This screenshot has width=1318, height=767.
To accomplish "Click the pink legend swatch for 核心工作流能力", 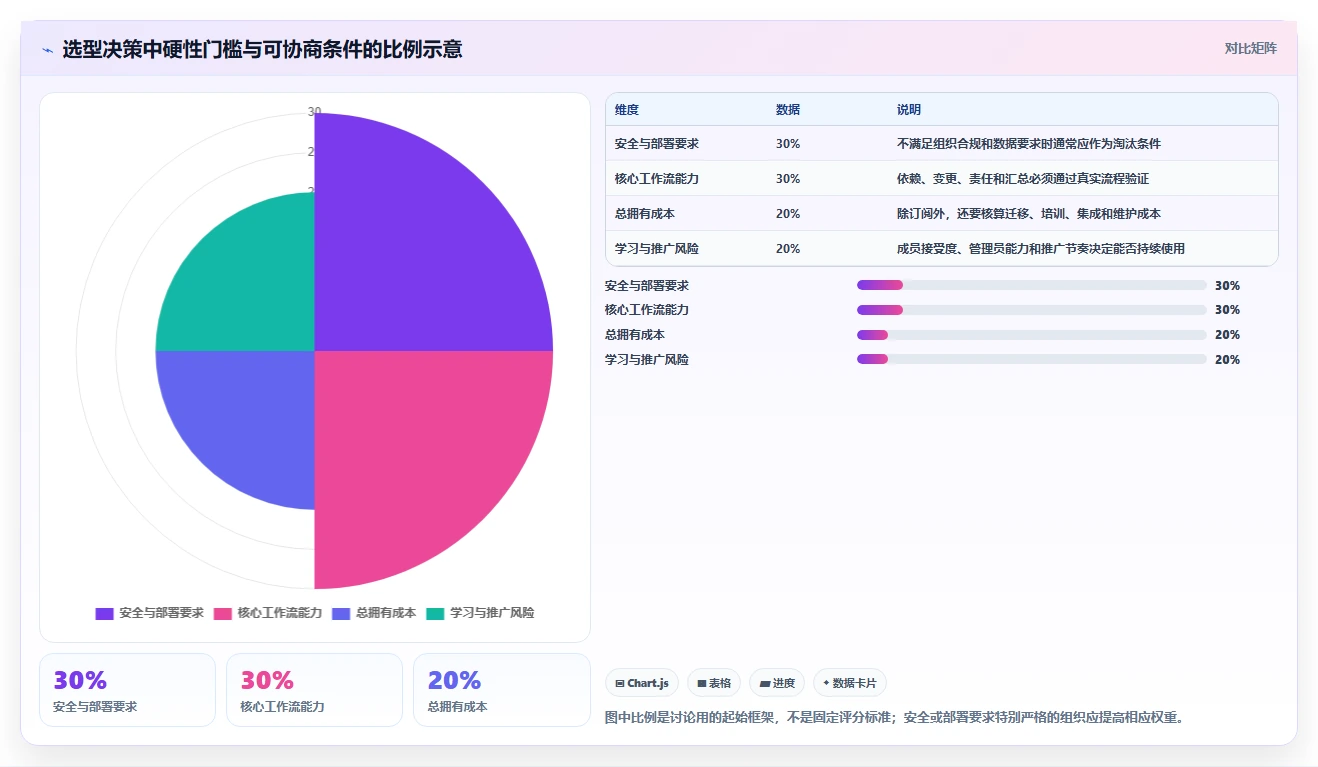I will click(x=223, y=614).
